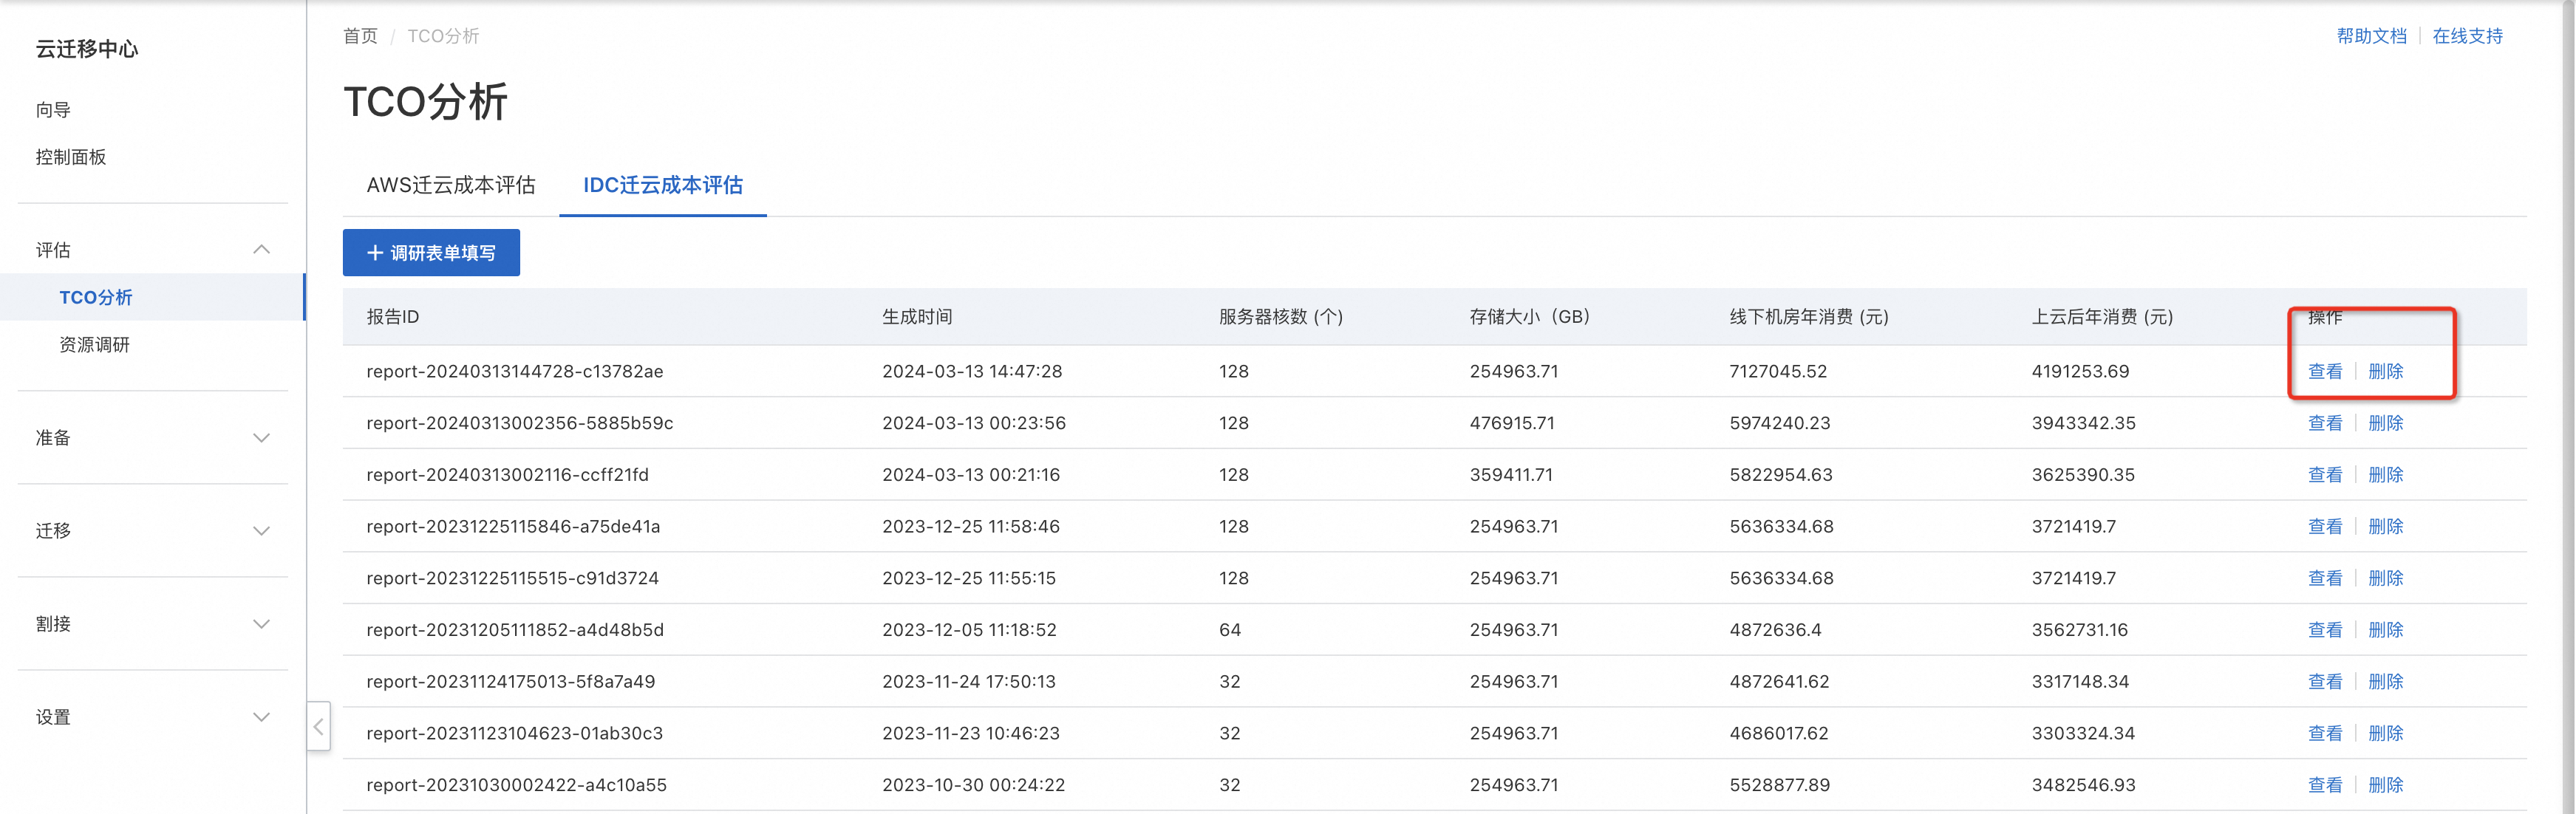Viewport: 2576px width, 814px height.
Task: Click offline cost value 7127045.52
Action: click(1778, 371)
